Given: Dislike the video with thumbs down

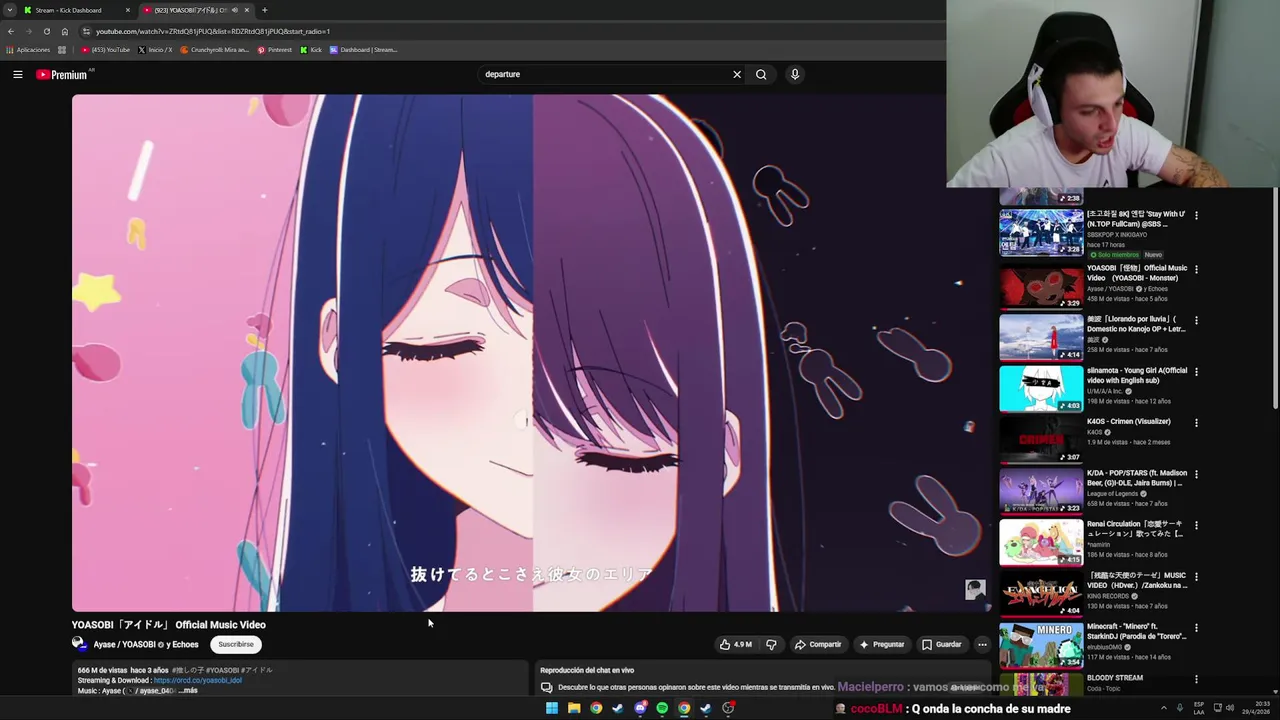Looking at the screenshot, I should point(771,645).
